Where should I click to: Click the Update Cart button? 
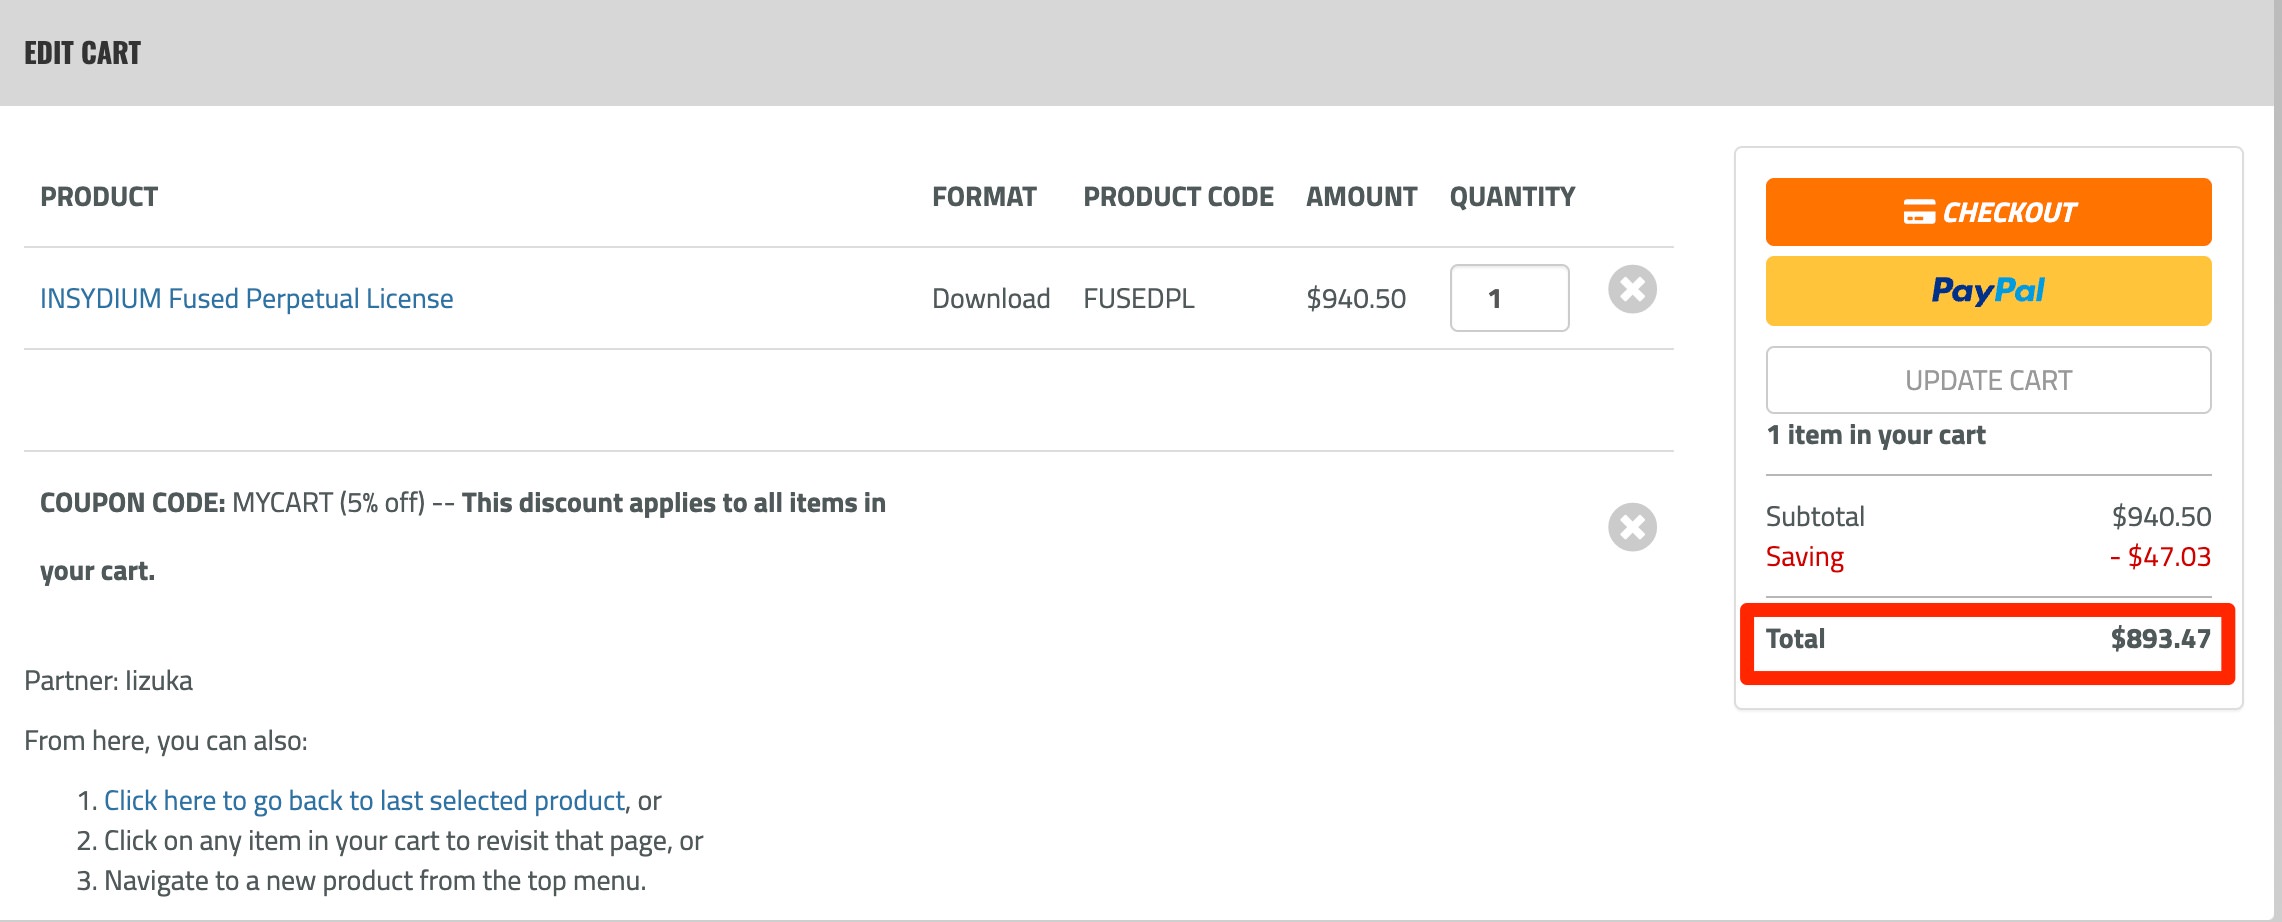[1988, 380]
